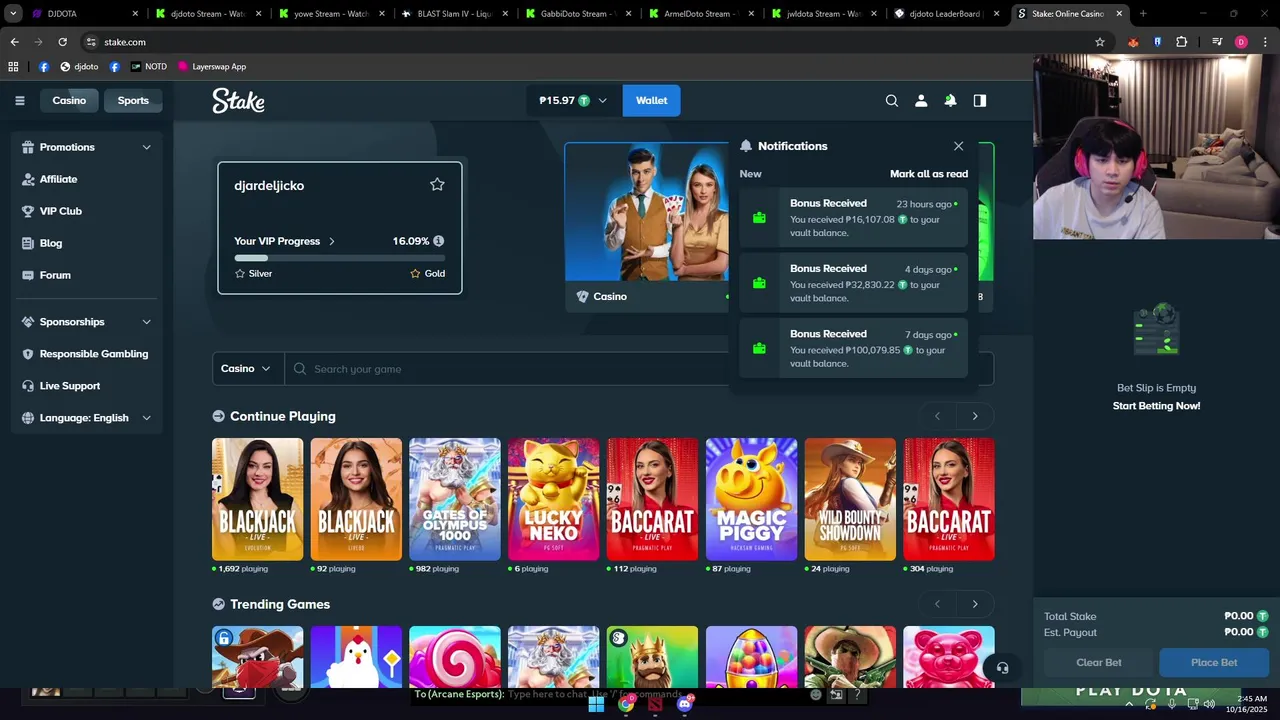This screenshot has height=720, width=1280.
Task: Open the 7 days ago bonus notification
Action: (854, 349)
